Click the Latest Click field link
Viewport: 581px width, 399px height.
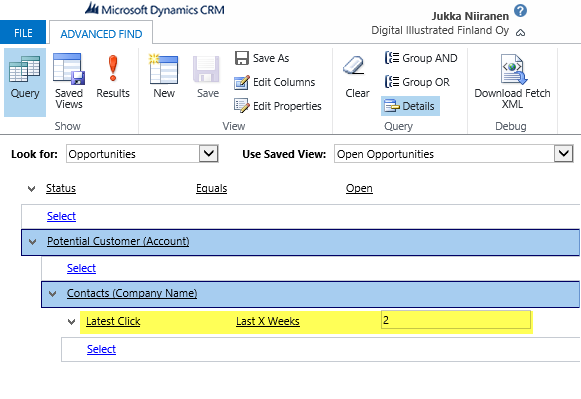click(113, 321)
